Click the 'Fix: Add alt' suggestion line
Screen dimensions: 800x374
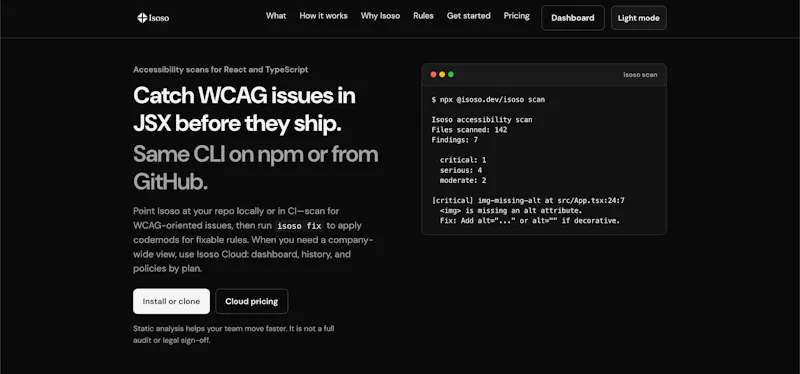click(530, 221)
